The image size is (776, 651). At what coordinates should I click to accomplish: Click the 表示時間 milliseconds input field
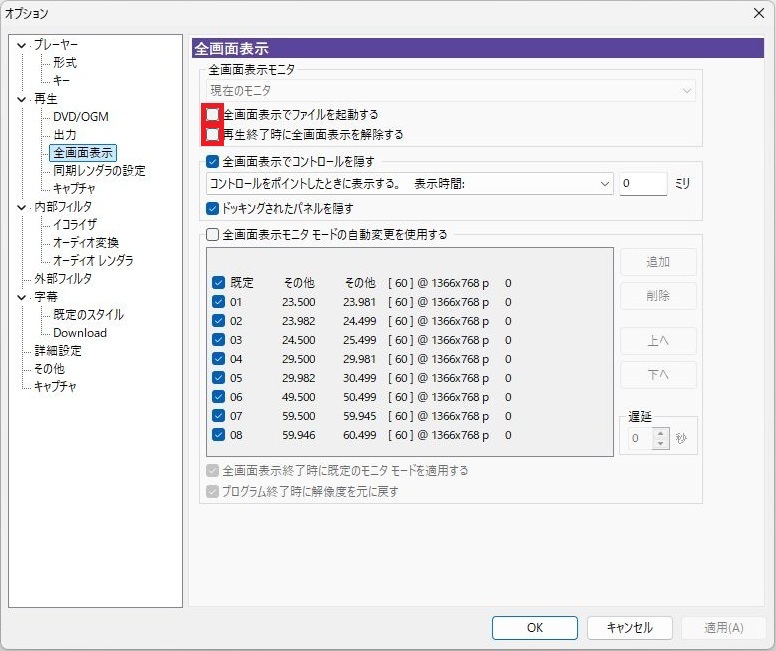pos(642,184)
